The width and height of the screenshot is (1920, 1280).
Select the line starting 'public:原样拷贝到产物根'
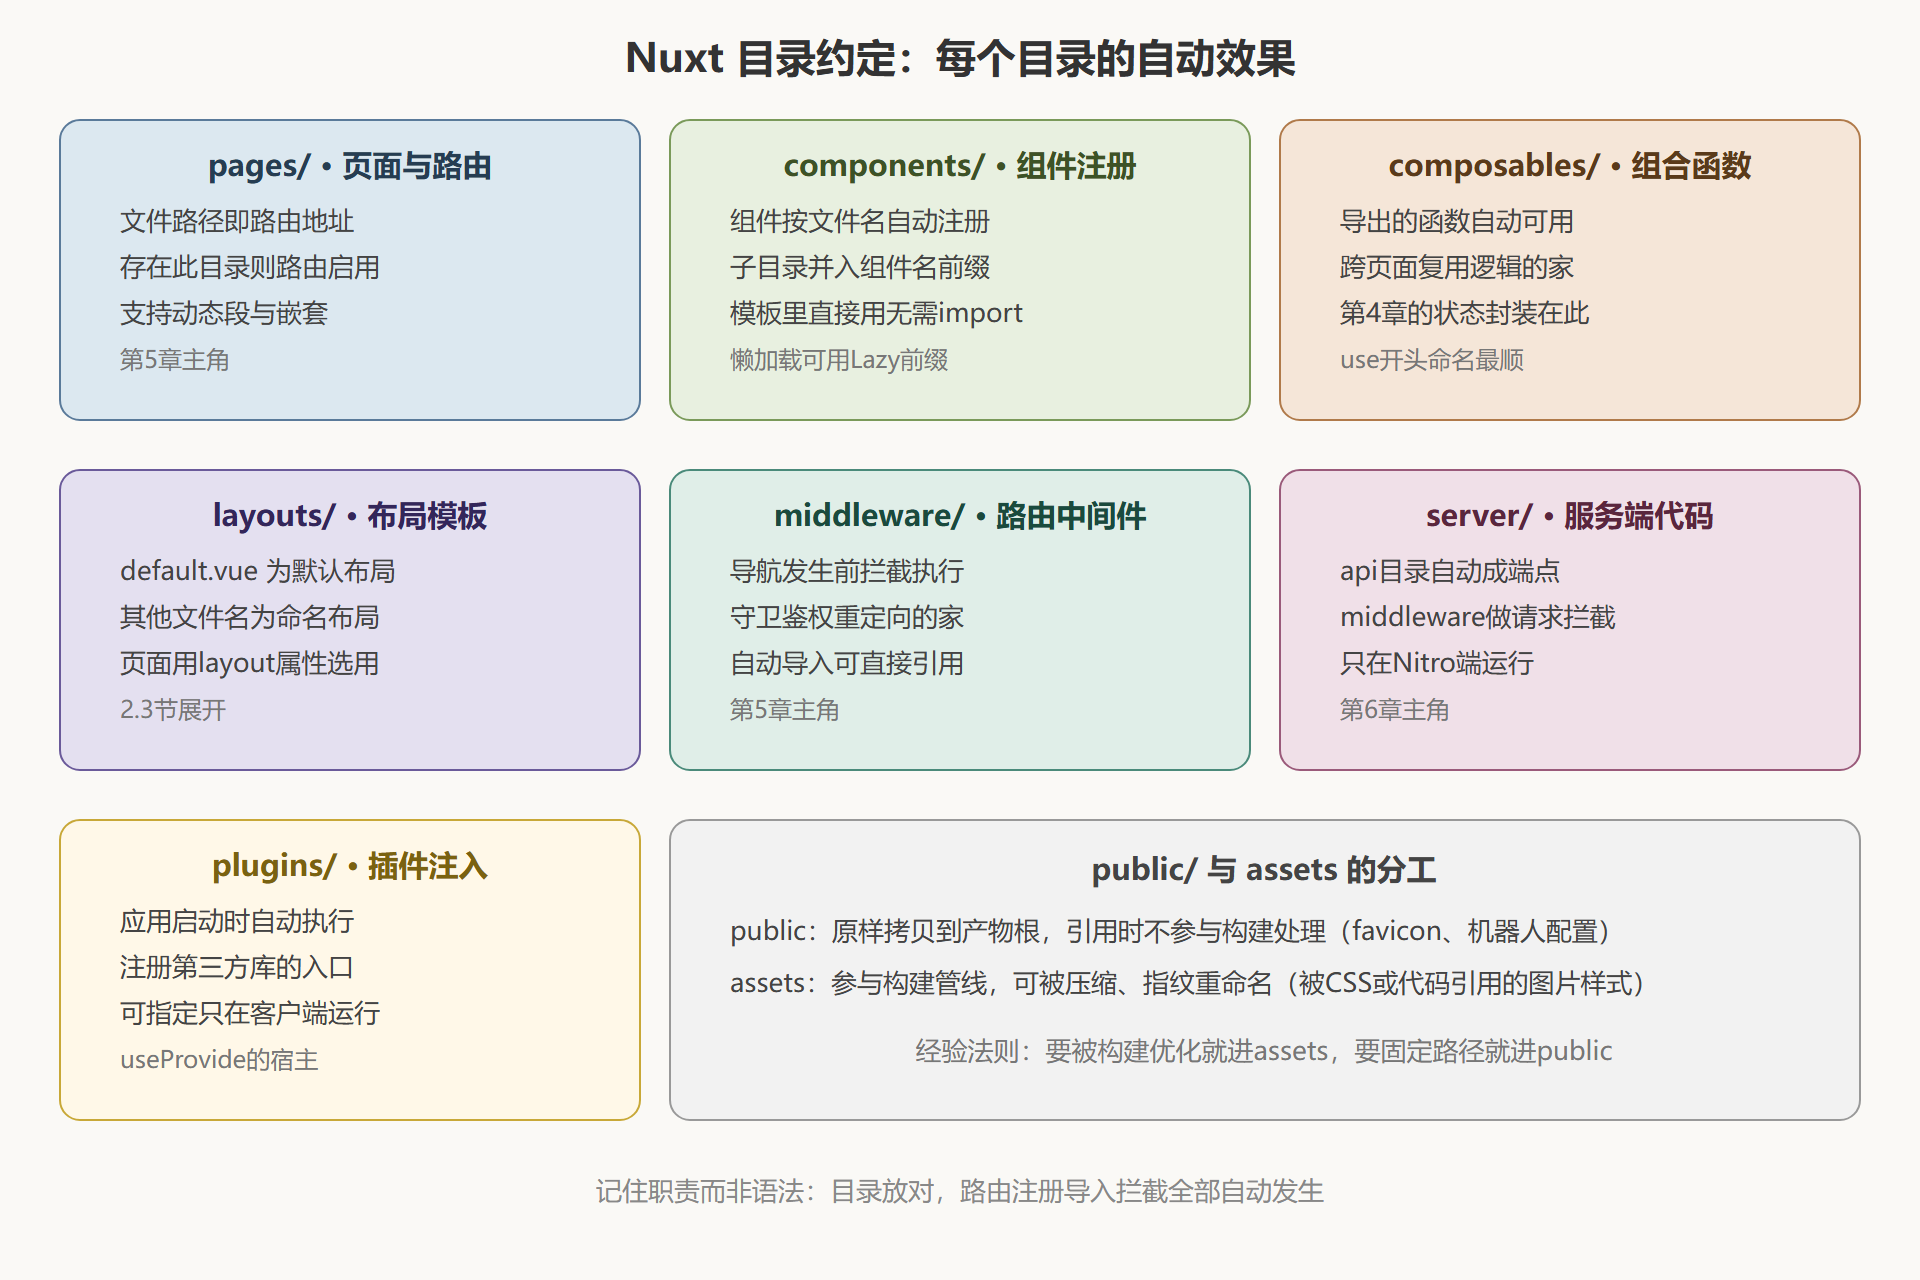1170,931
